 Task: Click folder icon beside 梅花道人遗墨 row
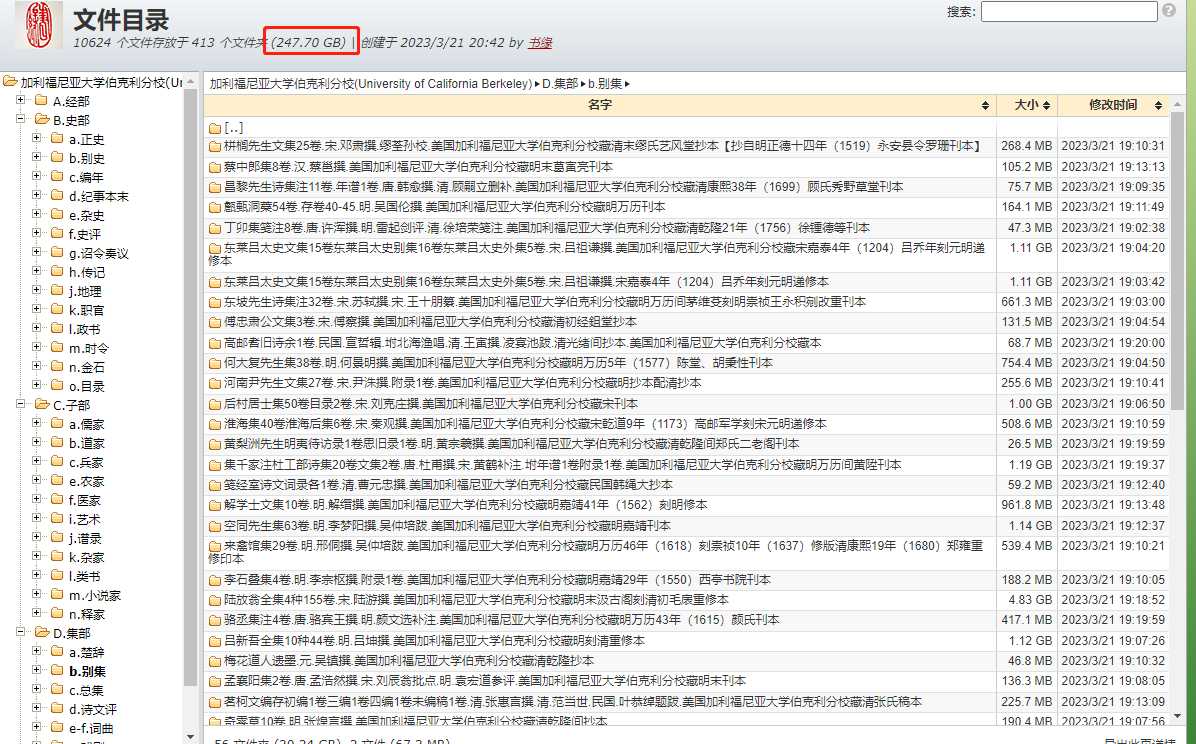pyautogui.click(x=215, y=661)
